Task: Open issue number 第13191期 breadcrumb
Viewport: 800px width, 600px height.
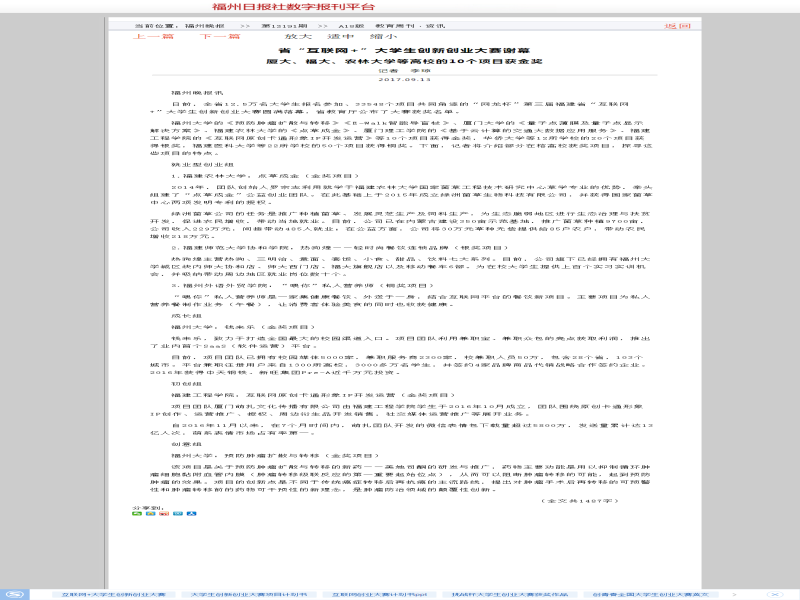Action: (x=284, y=26)
